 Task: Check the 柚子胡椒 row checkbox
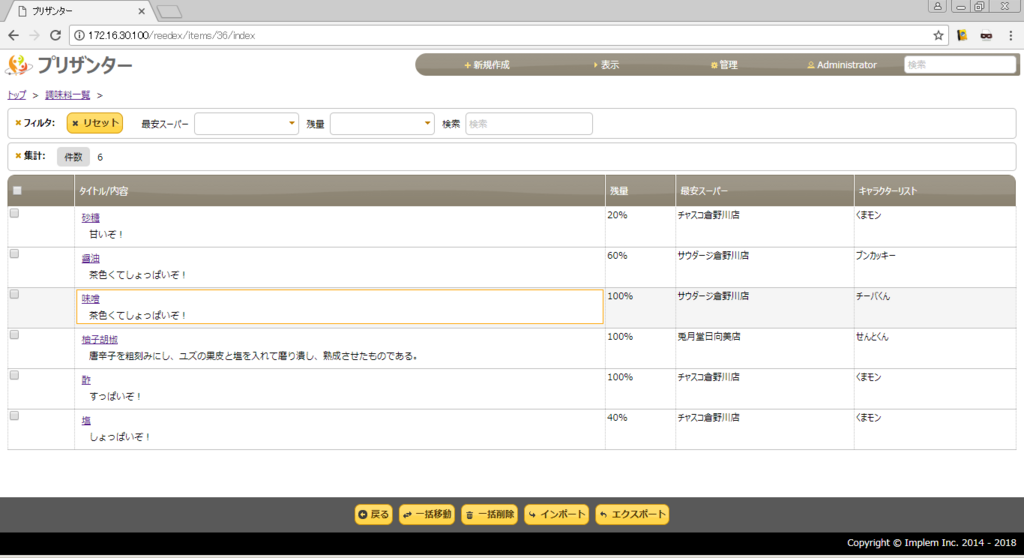[x=14, y=335]
